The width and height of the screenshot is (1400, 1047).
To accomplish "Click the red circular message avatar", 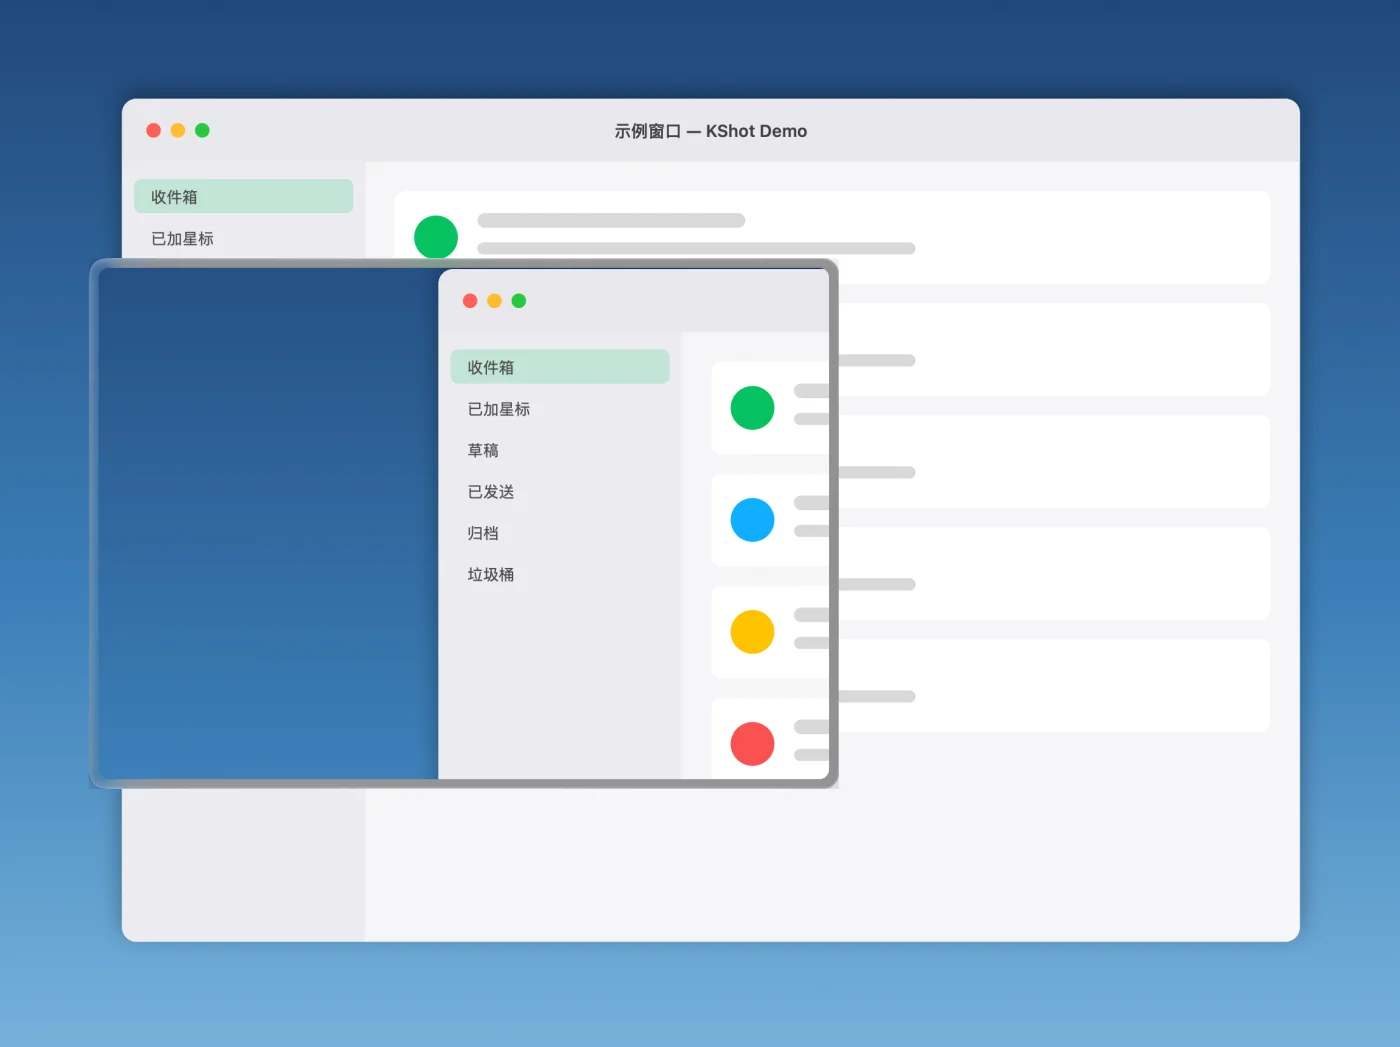I will [x=752, y=744].
